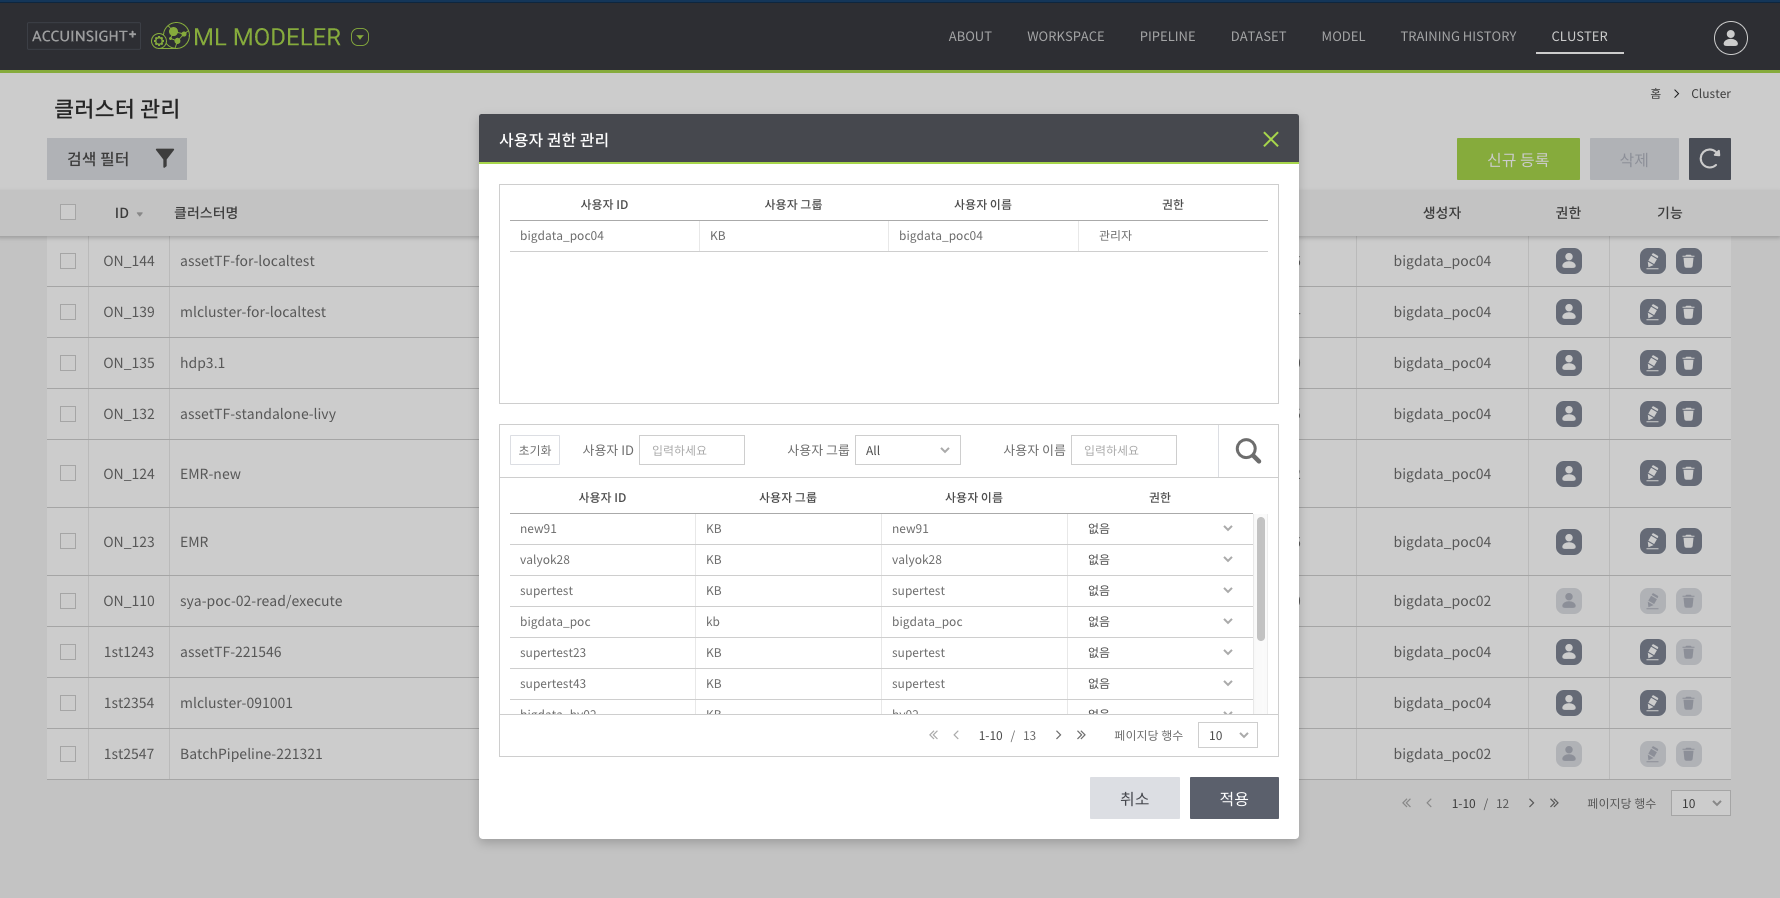
Task: Click the filter funnel icon
Action: pyautogui.click(x=165, y=158)
